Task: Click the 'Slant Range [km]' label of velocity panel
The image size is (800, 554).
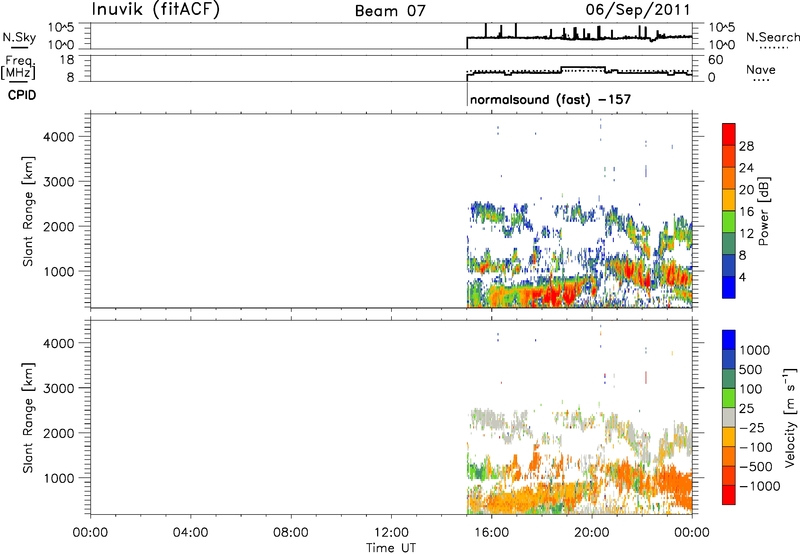Action: (x=28, y=417)
